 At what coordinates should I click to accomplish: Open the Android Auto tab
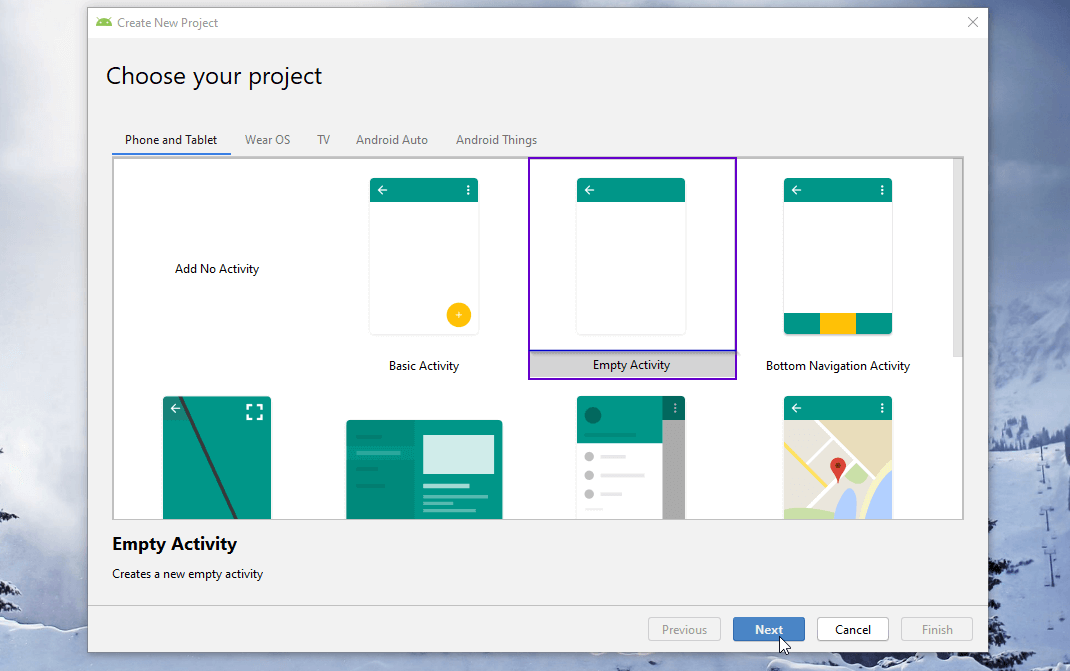[x=391, y=140]
